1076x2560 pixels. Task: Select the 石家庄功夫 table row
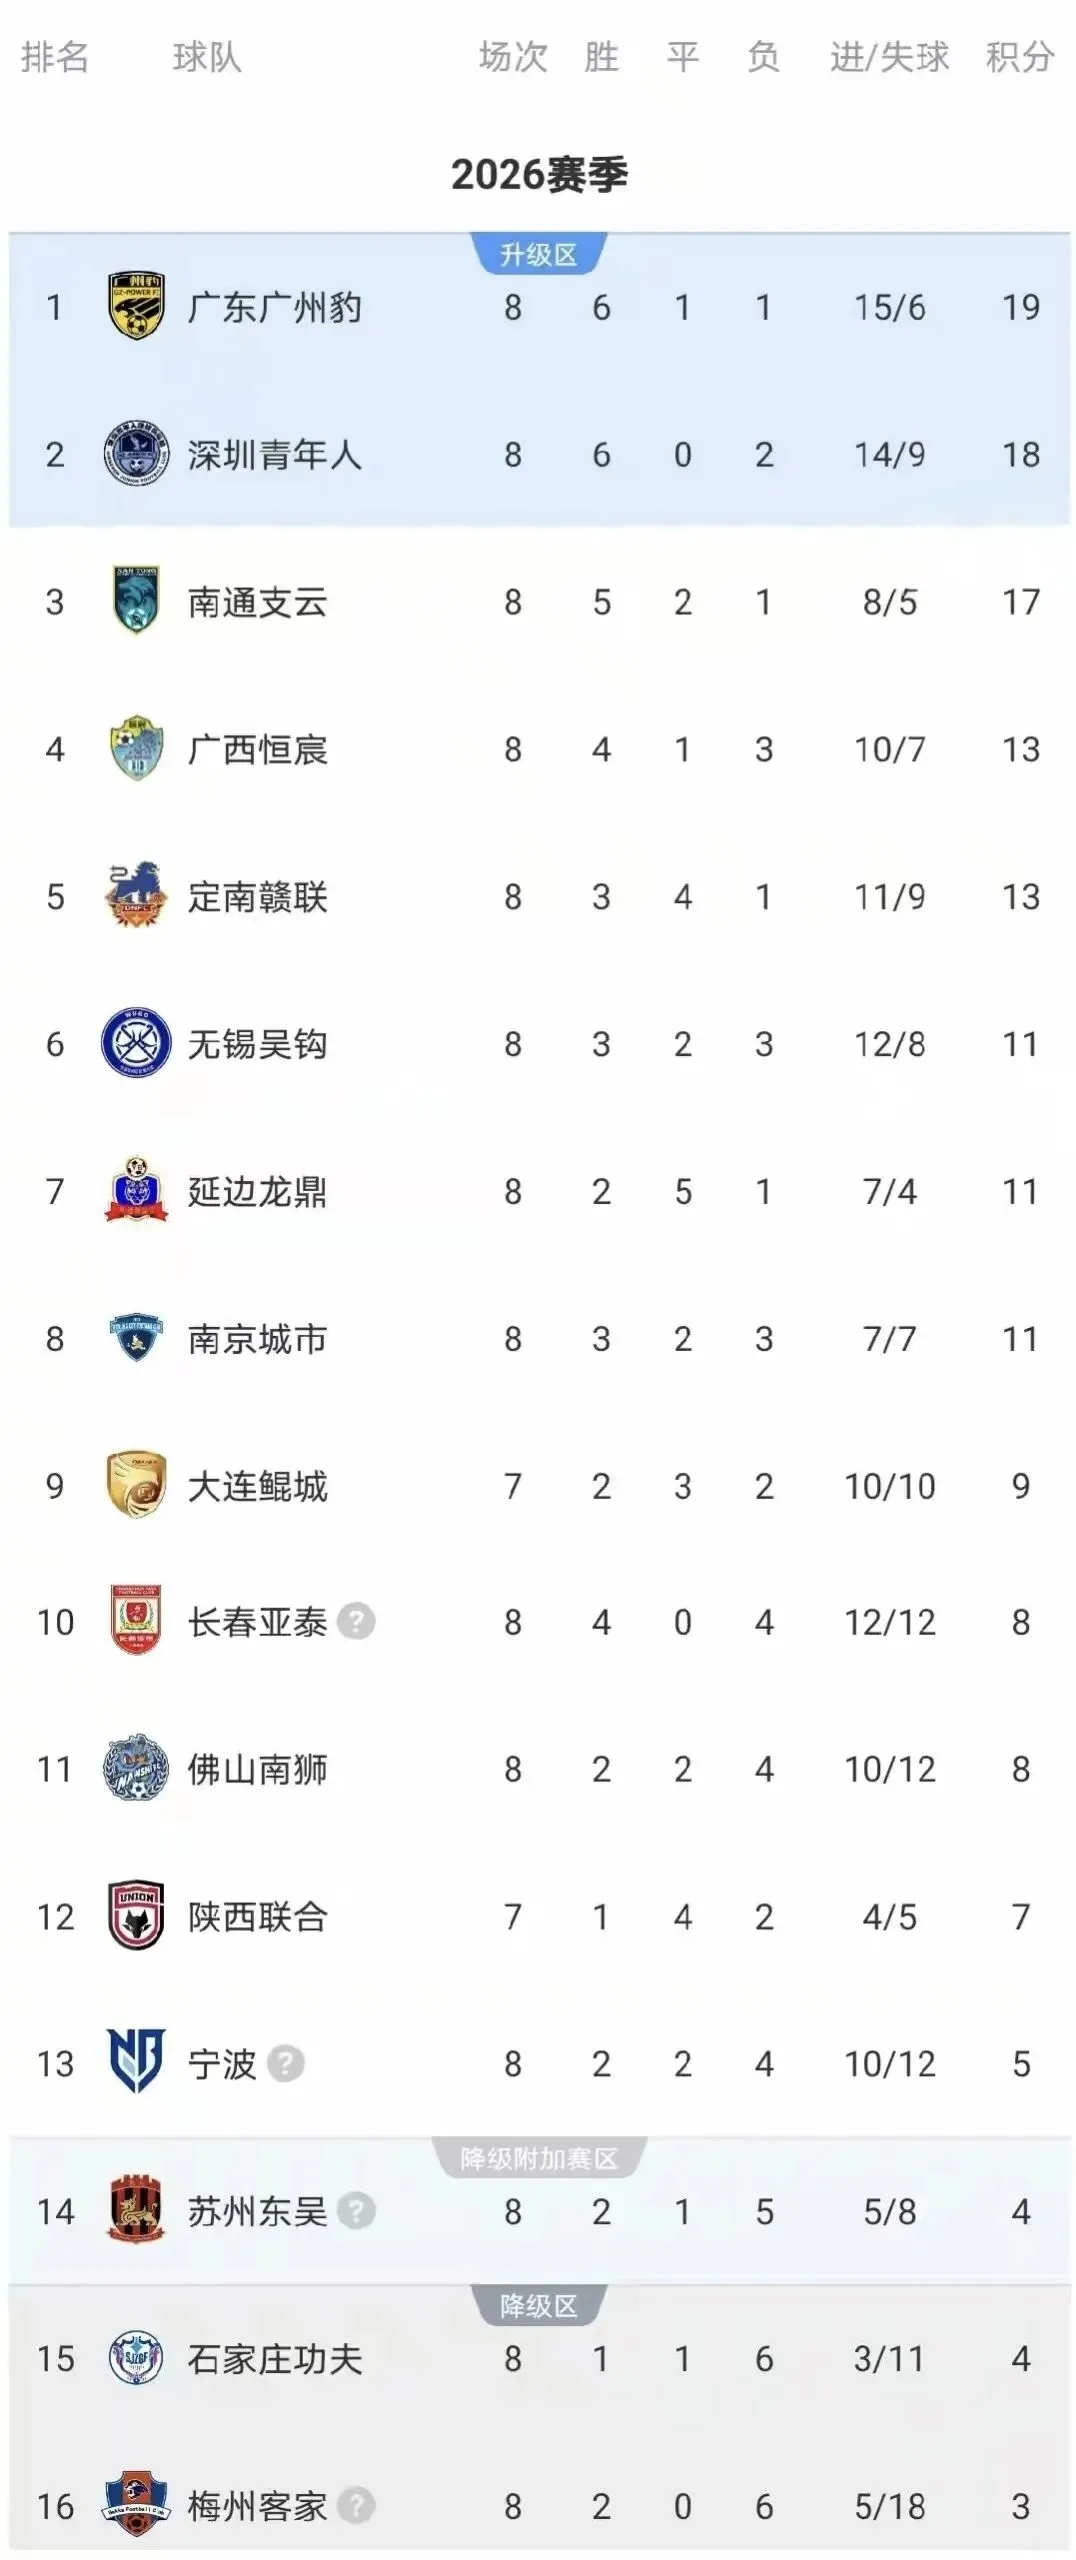point(539,2358)
